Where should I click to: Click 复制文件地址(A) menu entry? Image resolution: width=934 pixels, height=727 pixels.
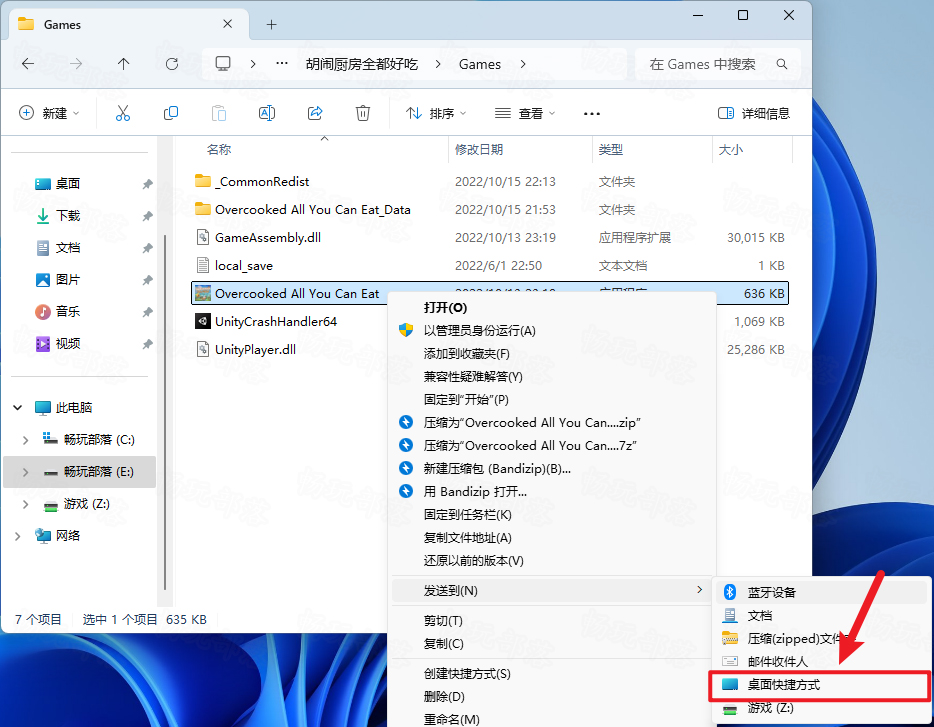(552, 538)
